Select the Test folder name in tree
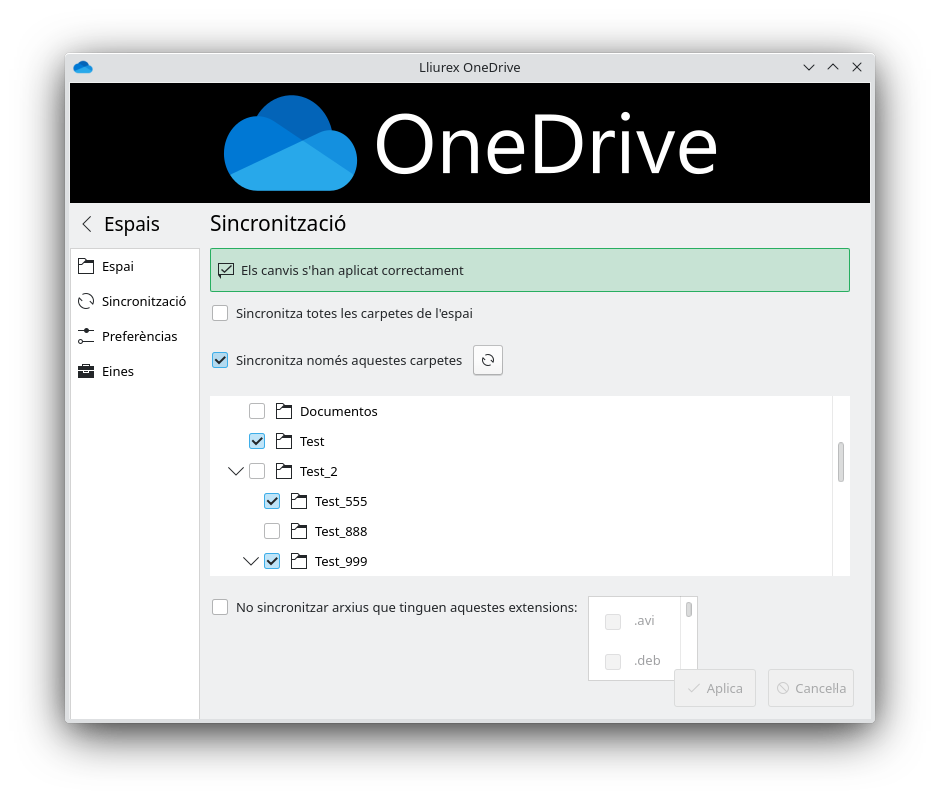Screen dimensions: 940x800 point(312,441)
